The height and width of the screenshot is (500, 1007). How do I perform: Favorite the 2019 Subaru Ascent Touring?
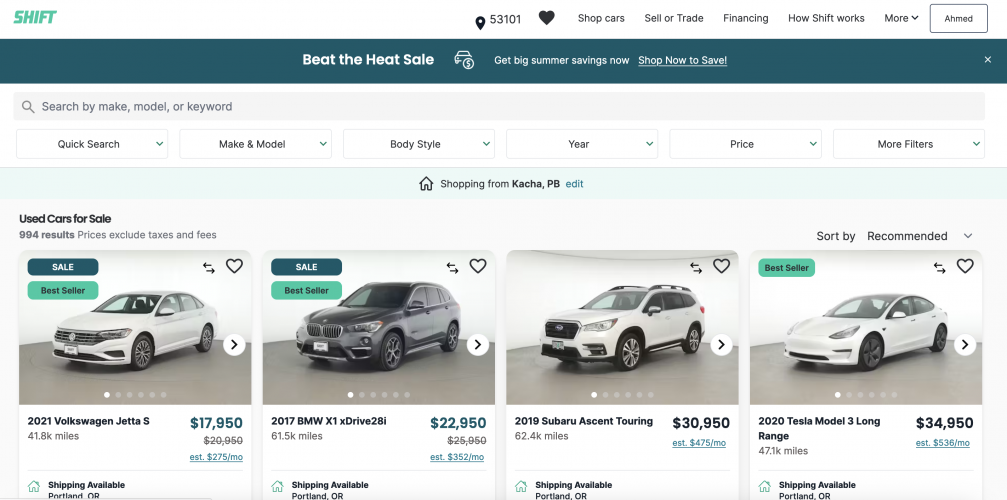tap(722, 266)
